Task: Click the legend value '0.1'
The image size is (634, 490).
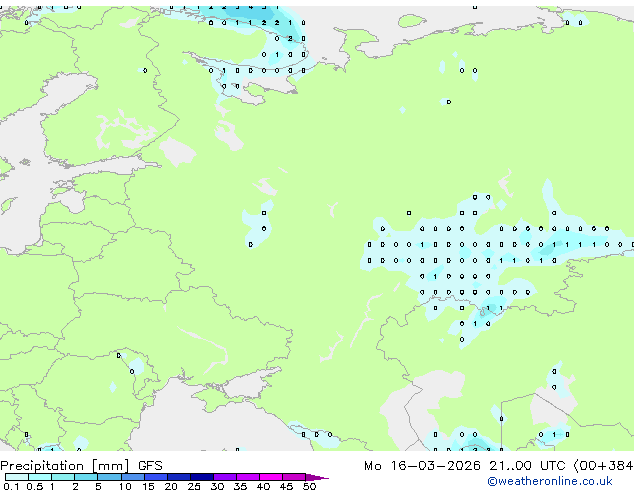Action: tap(11, 486)
